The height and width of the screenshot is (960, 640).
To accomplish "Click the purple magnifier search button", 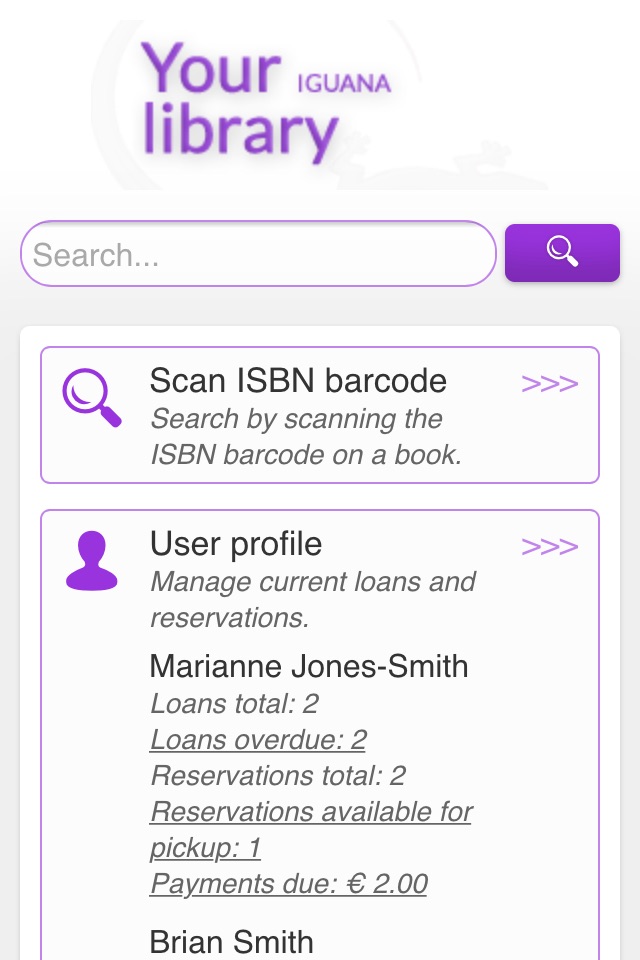I will [x=562, y=253].
